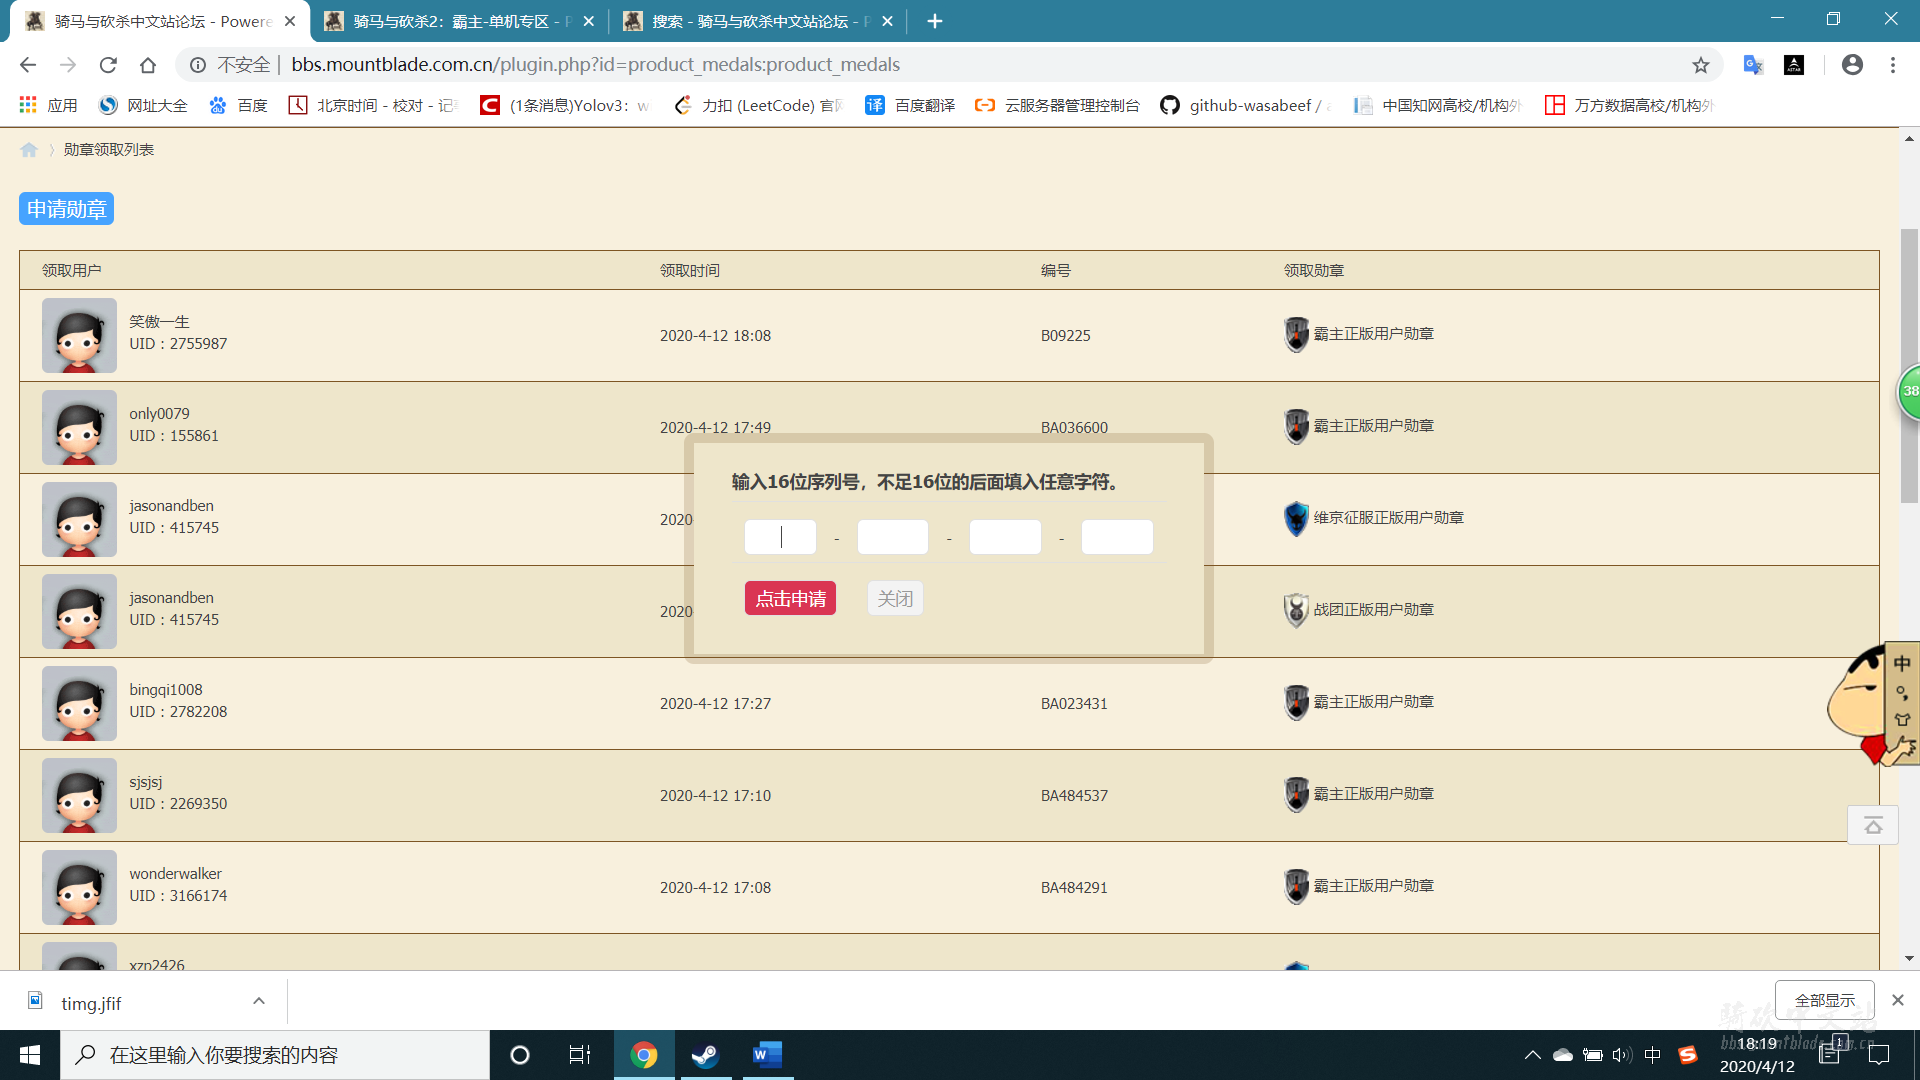
Task: Click the scroll-to-top arrow button
Action: pos(1873,825)
